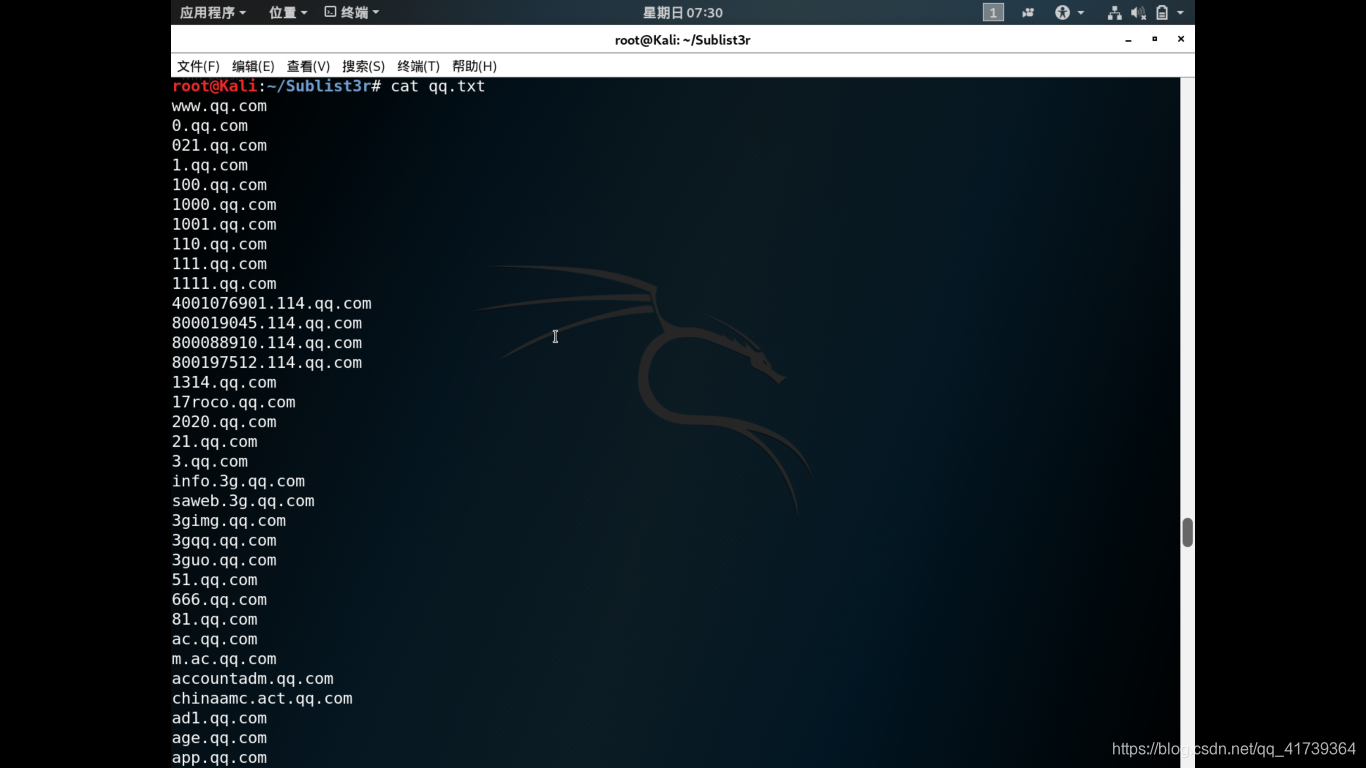Click the line 1.qq.com
Screen dimensions: 1366x768
[x=210, y=165]
